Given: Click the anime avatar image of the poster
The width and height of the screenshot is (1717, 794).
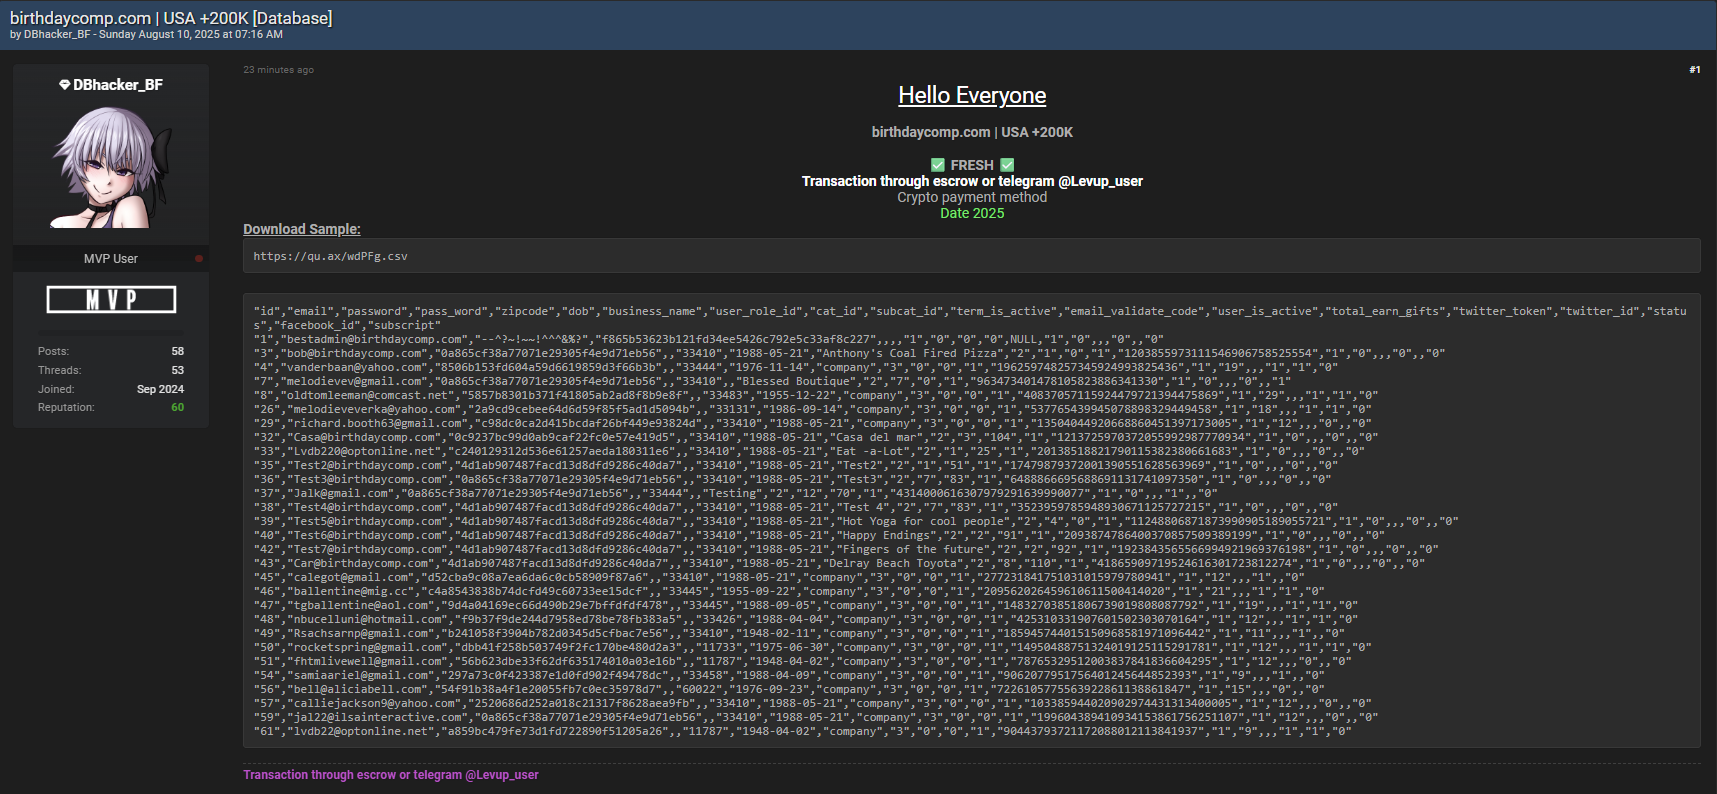Looking at the screenshot, I should [x=111, y=168].
